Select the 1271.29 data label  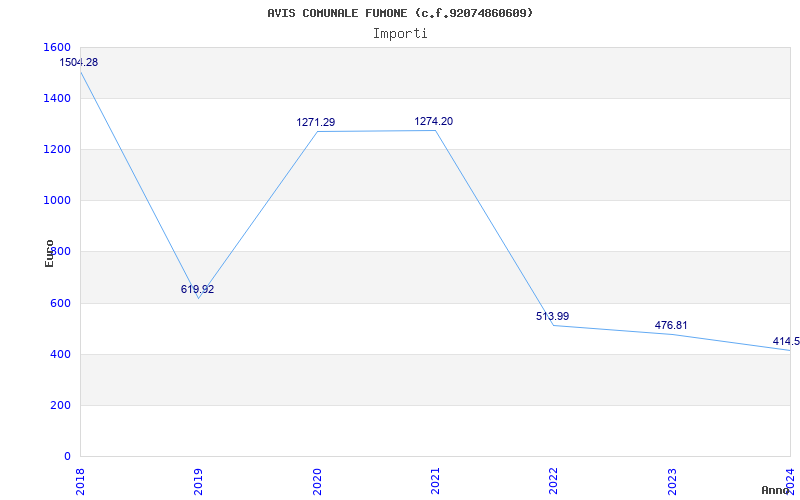tap(316, 122)
